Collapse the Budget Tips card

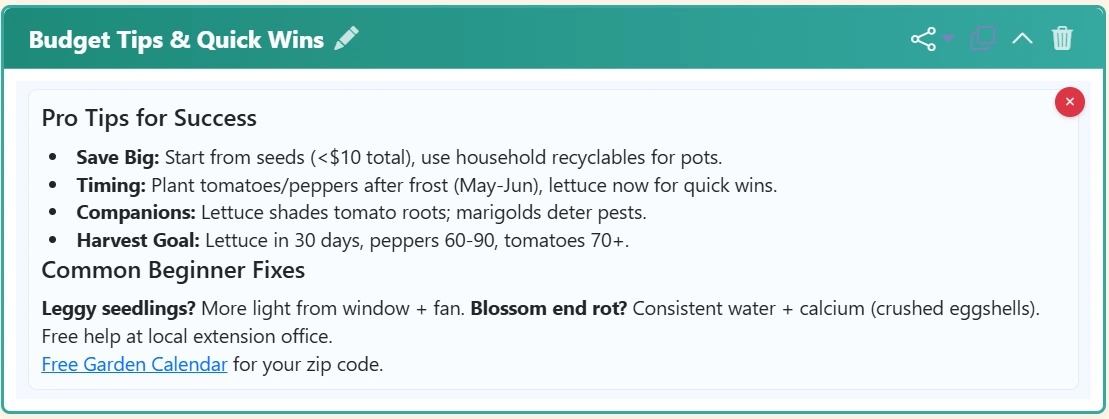coord(1022,39)
